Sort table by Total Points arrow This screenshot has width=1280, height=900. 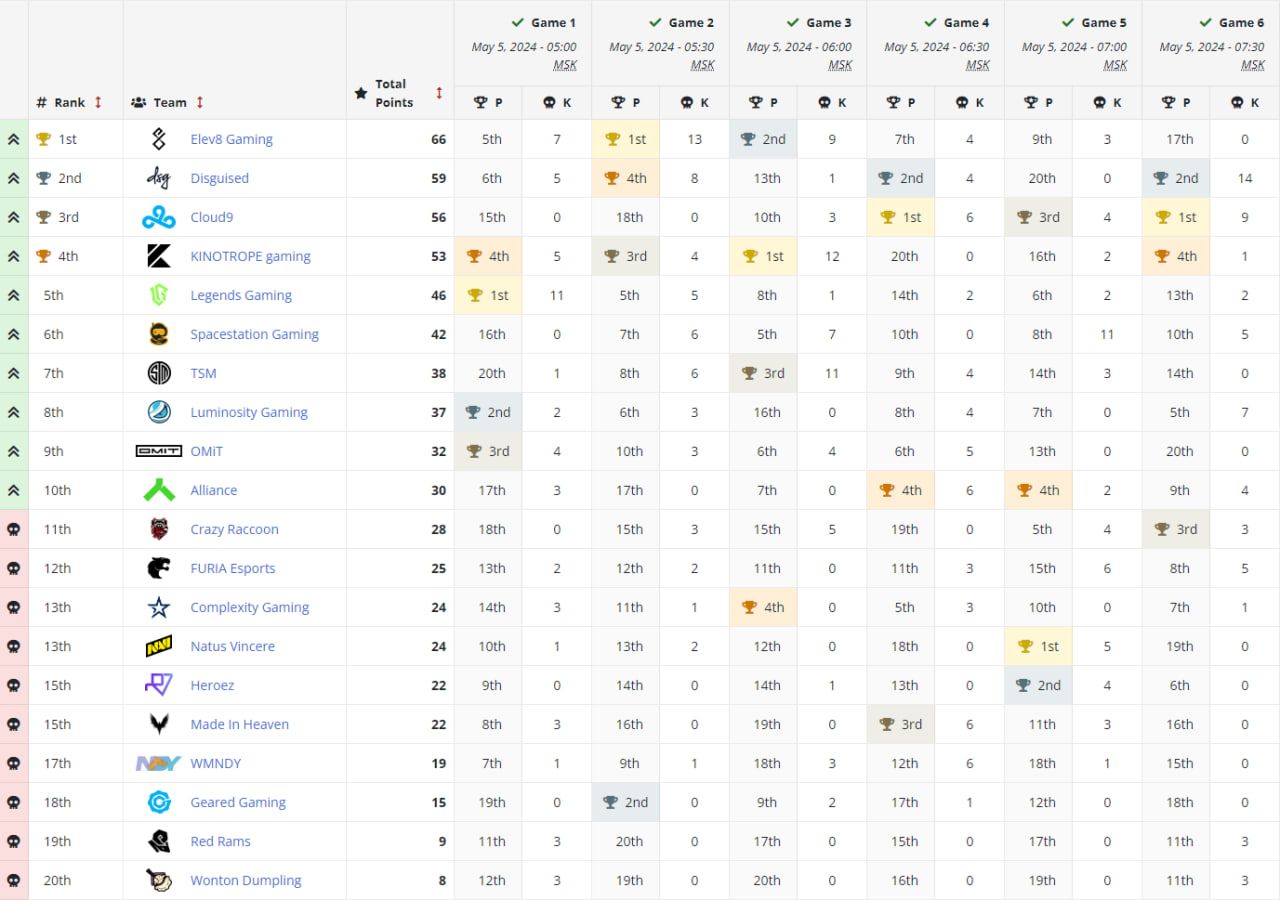coord(439,93)
